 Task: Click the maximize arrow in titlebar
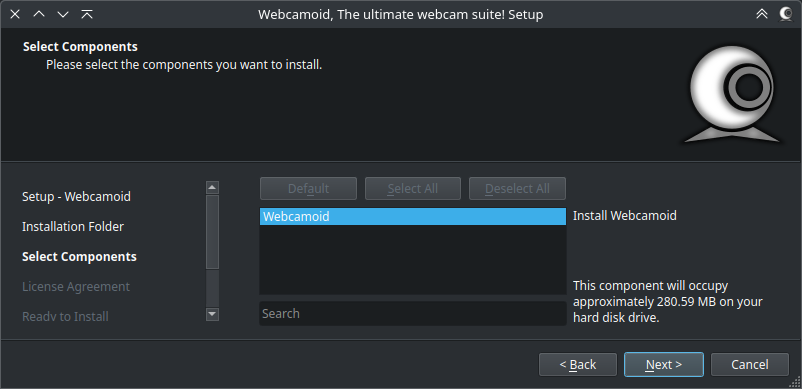tap(39, 14)
